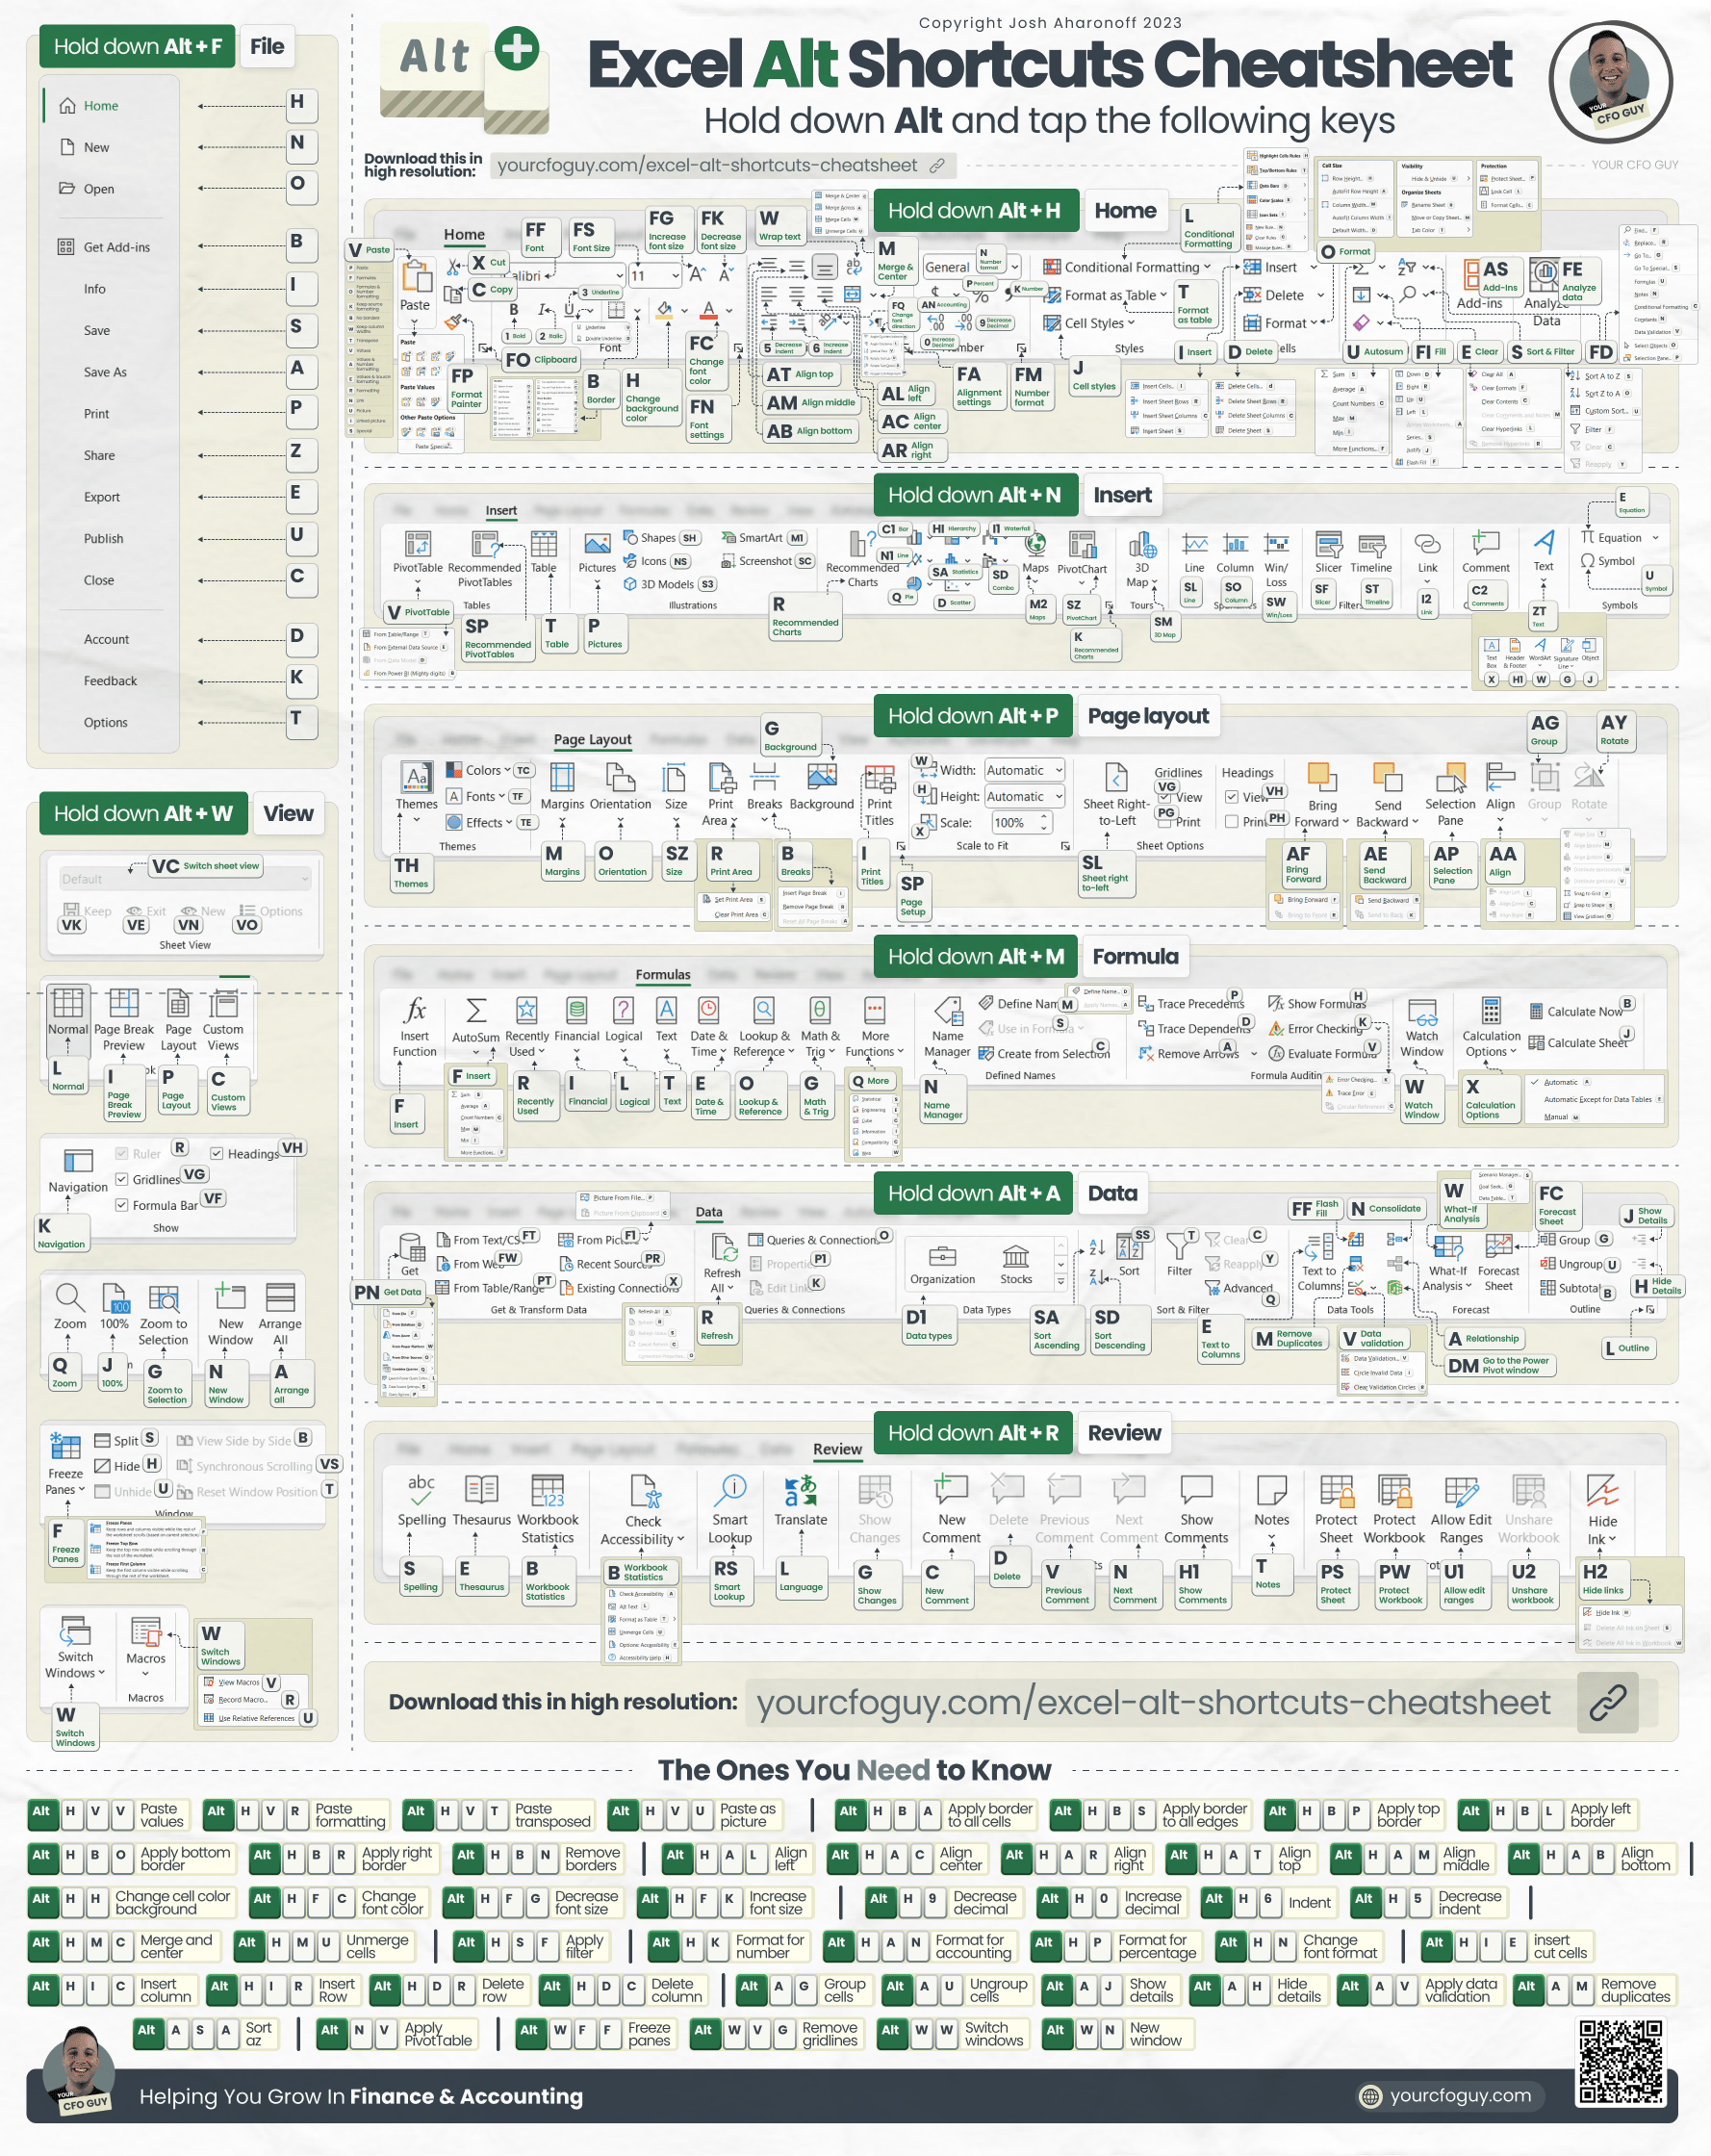Image resolution: width=1711 pixels, height=2156 pixels.
Task: Select Options in the File menu
Action: (x=106, y=722)
